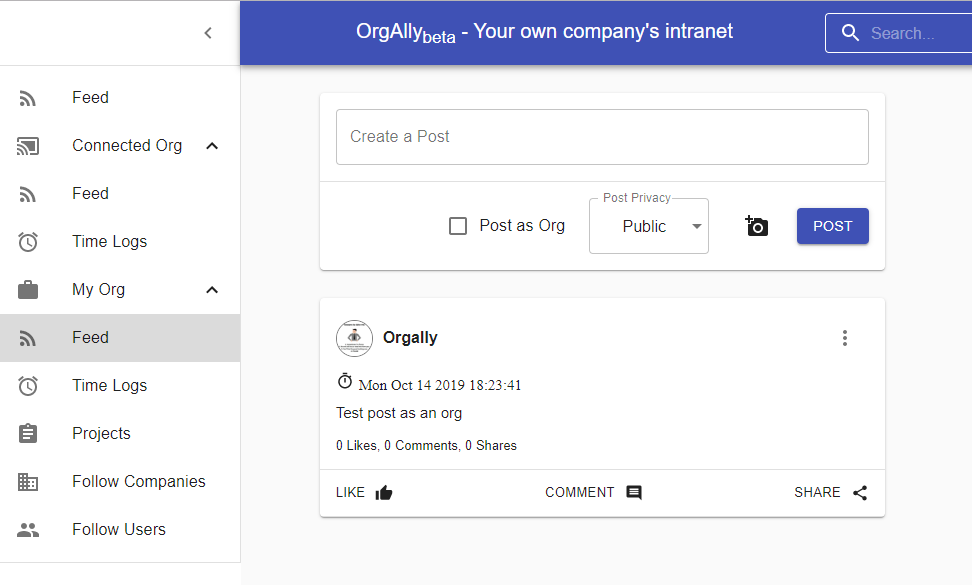Viewport: 972px width, 585px height.
Task: Click the RSS icon of top Feed
Action: point(28,98)
